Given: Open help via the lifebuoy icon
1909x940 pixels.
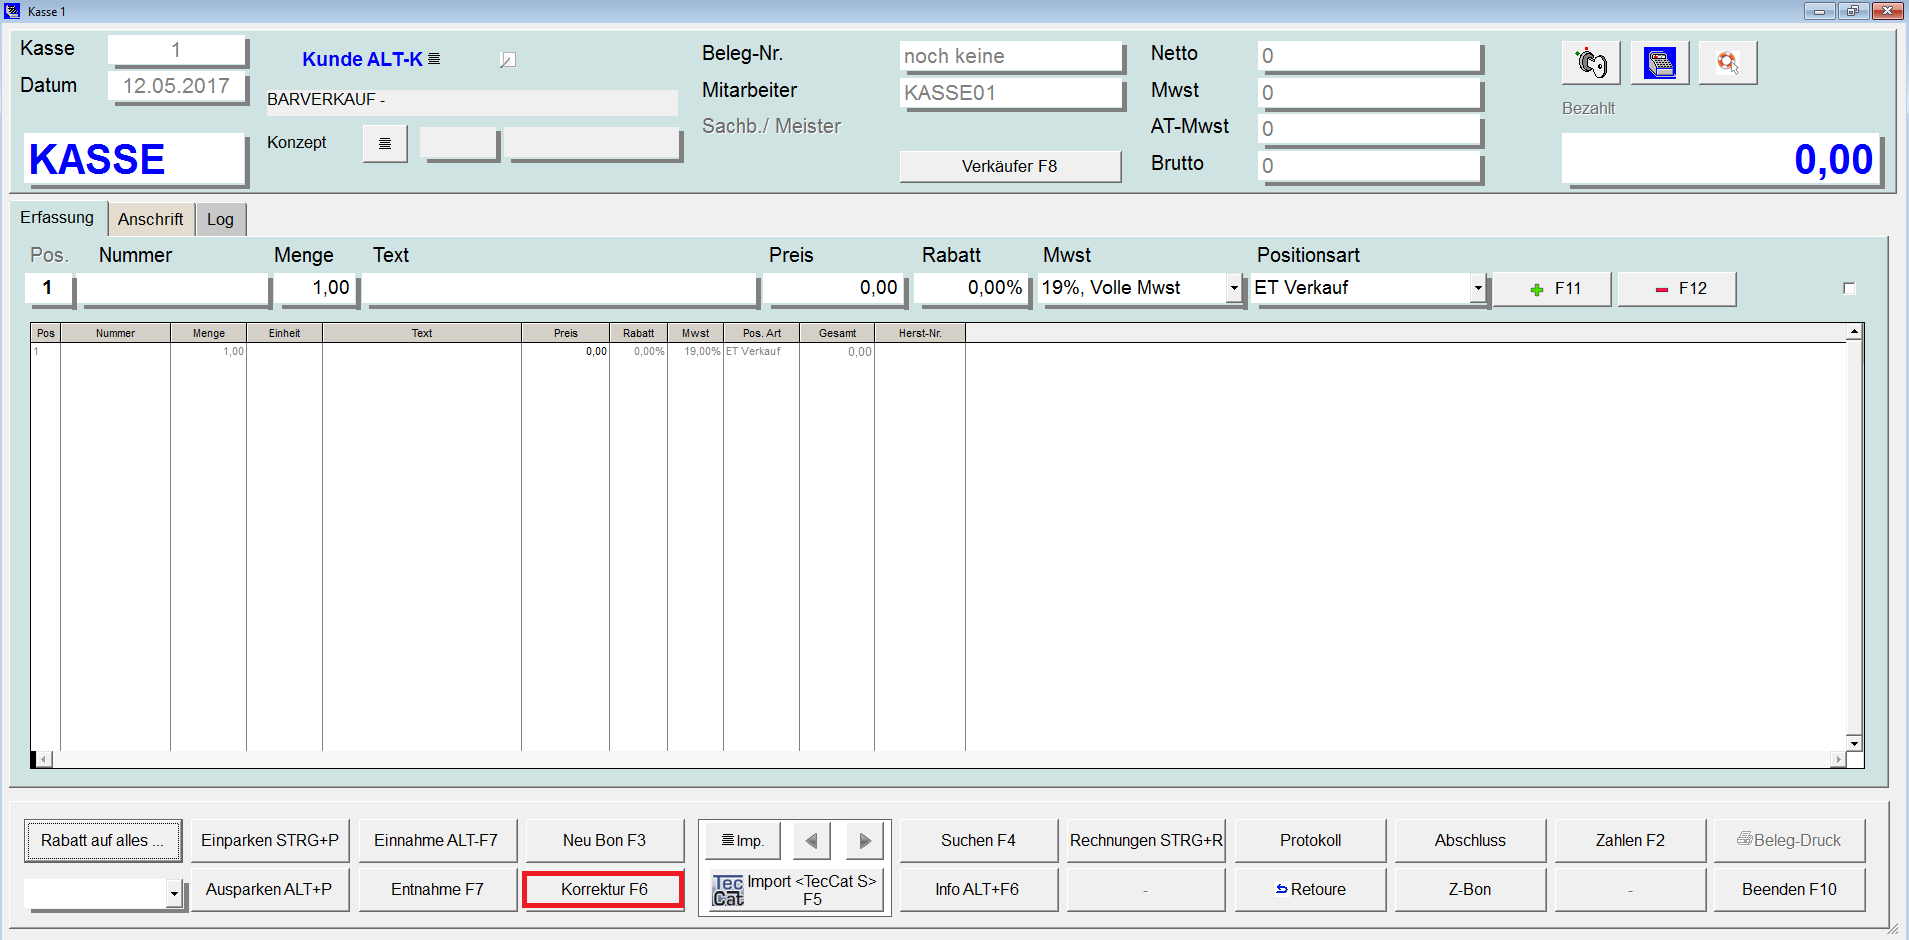Looking at the screenshot, I should (1728, 63).
